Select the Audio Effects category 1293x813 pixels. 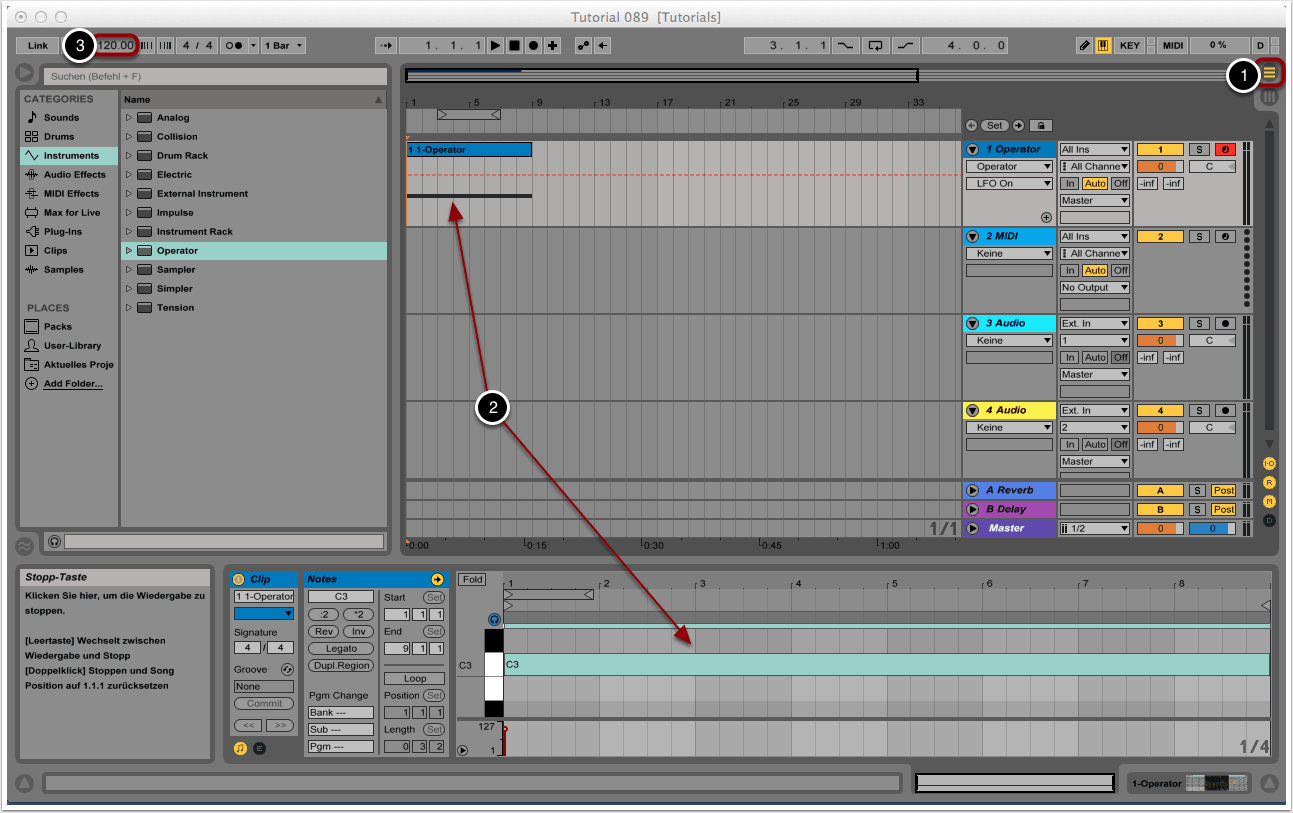(73, 175)
